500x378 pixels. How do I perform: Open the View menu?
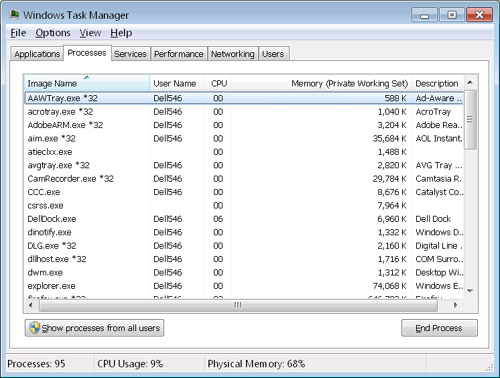[90, 33]
